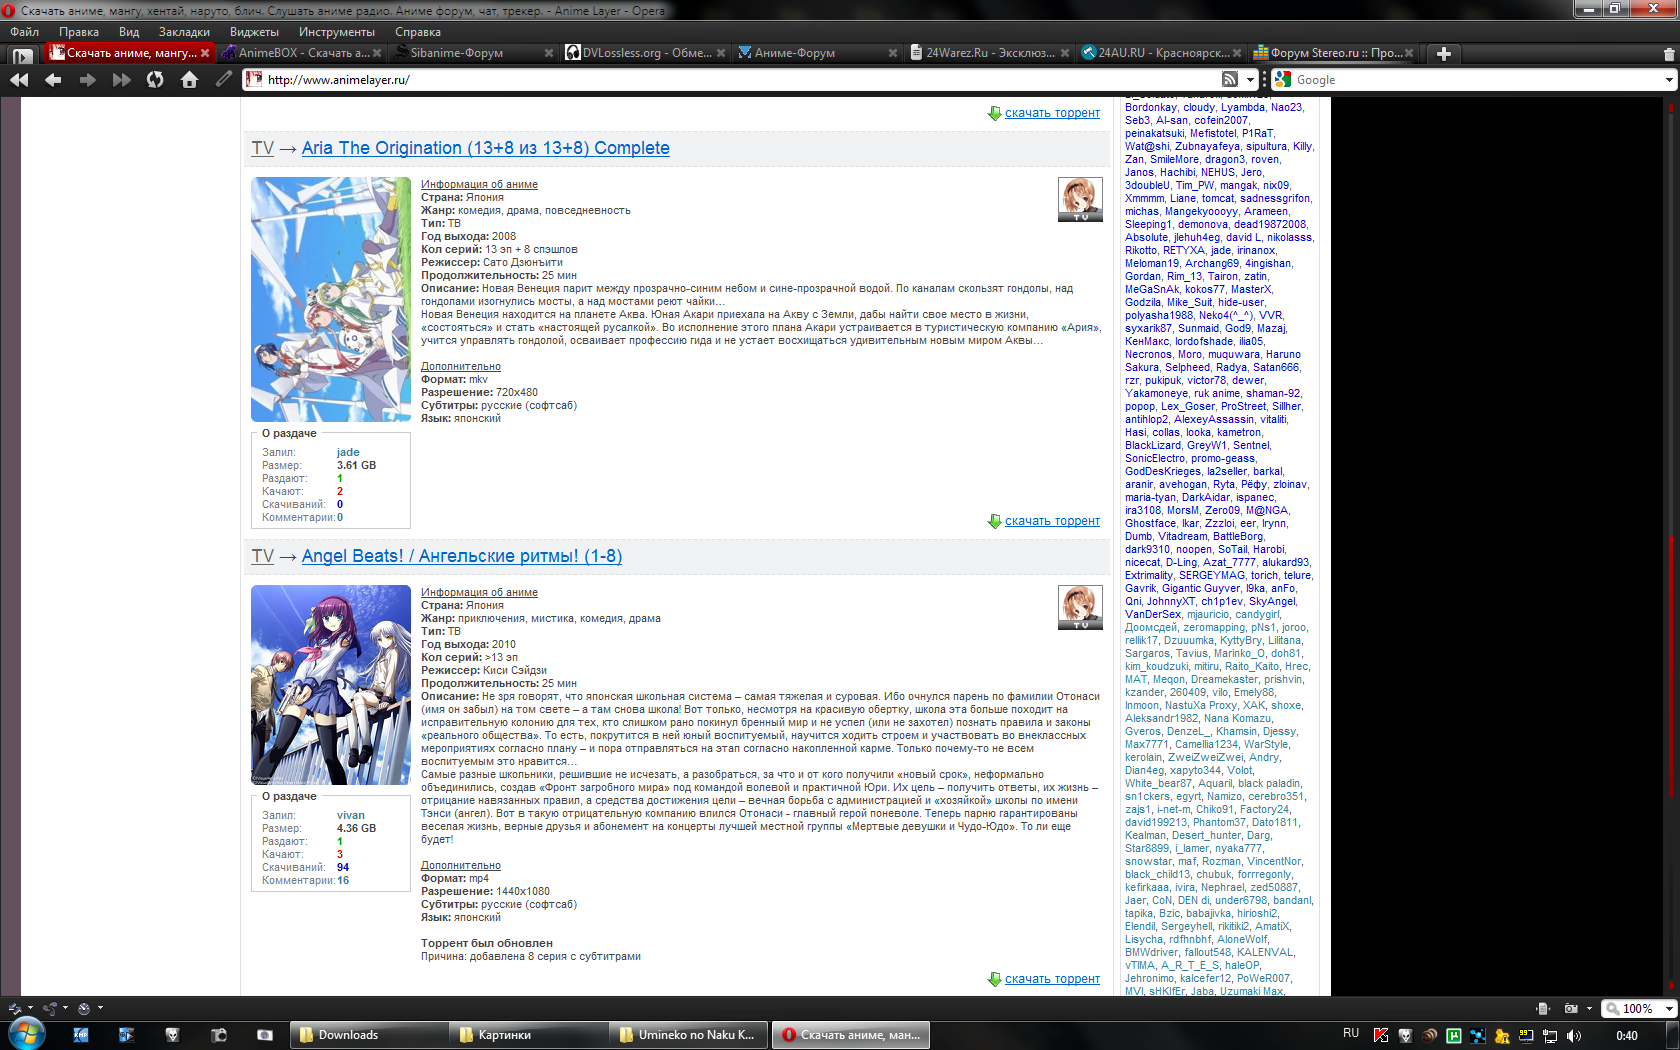Screen dimensions: 1680x1050
Task: Click the topmost скачать торрент link
Action: (1052, 113)
